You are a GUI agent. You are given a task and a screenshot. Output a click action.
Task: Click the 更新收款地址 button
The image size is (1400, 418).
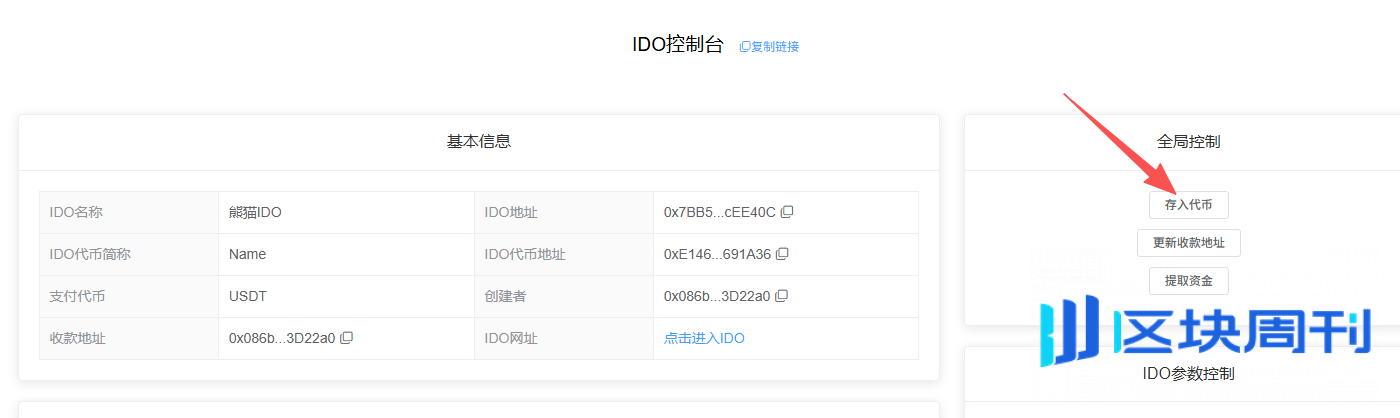coord(1188,243)
